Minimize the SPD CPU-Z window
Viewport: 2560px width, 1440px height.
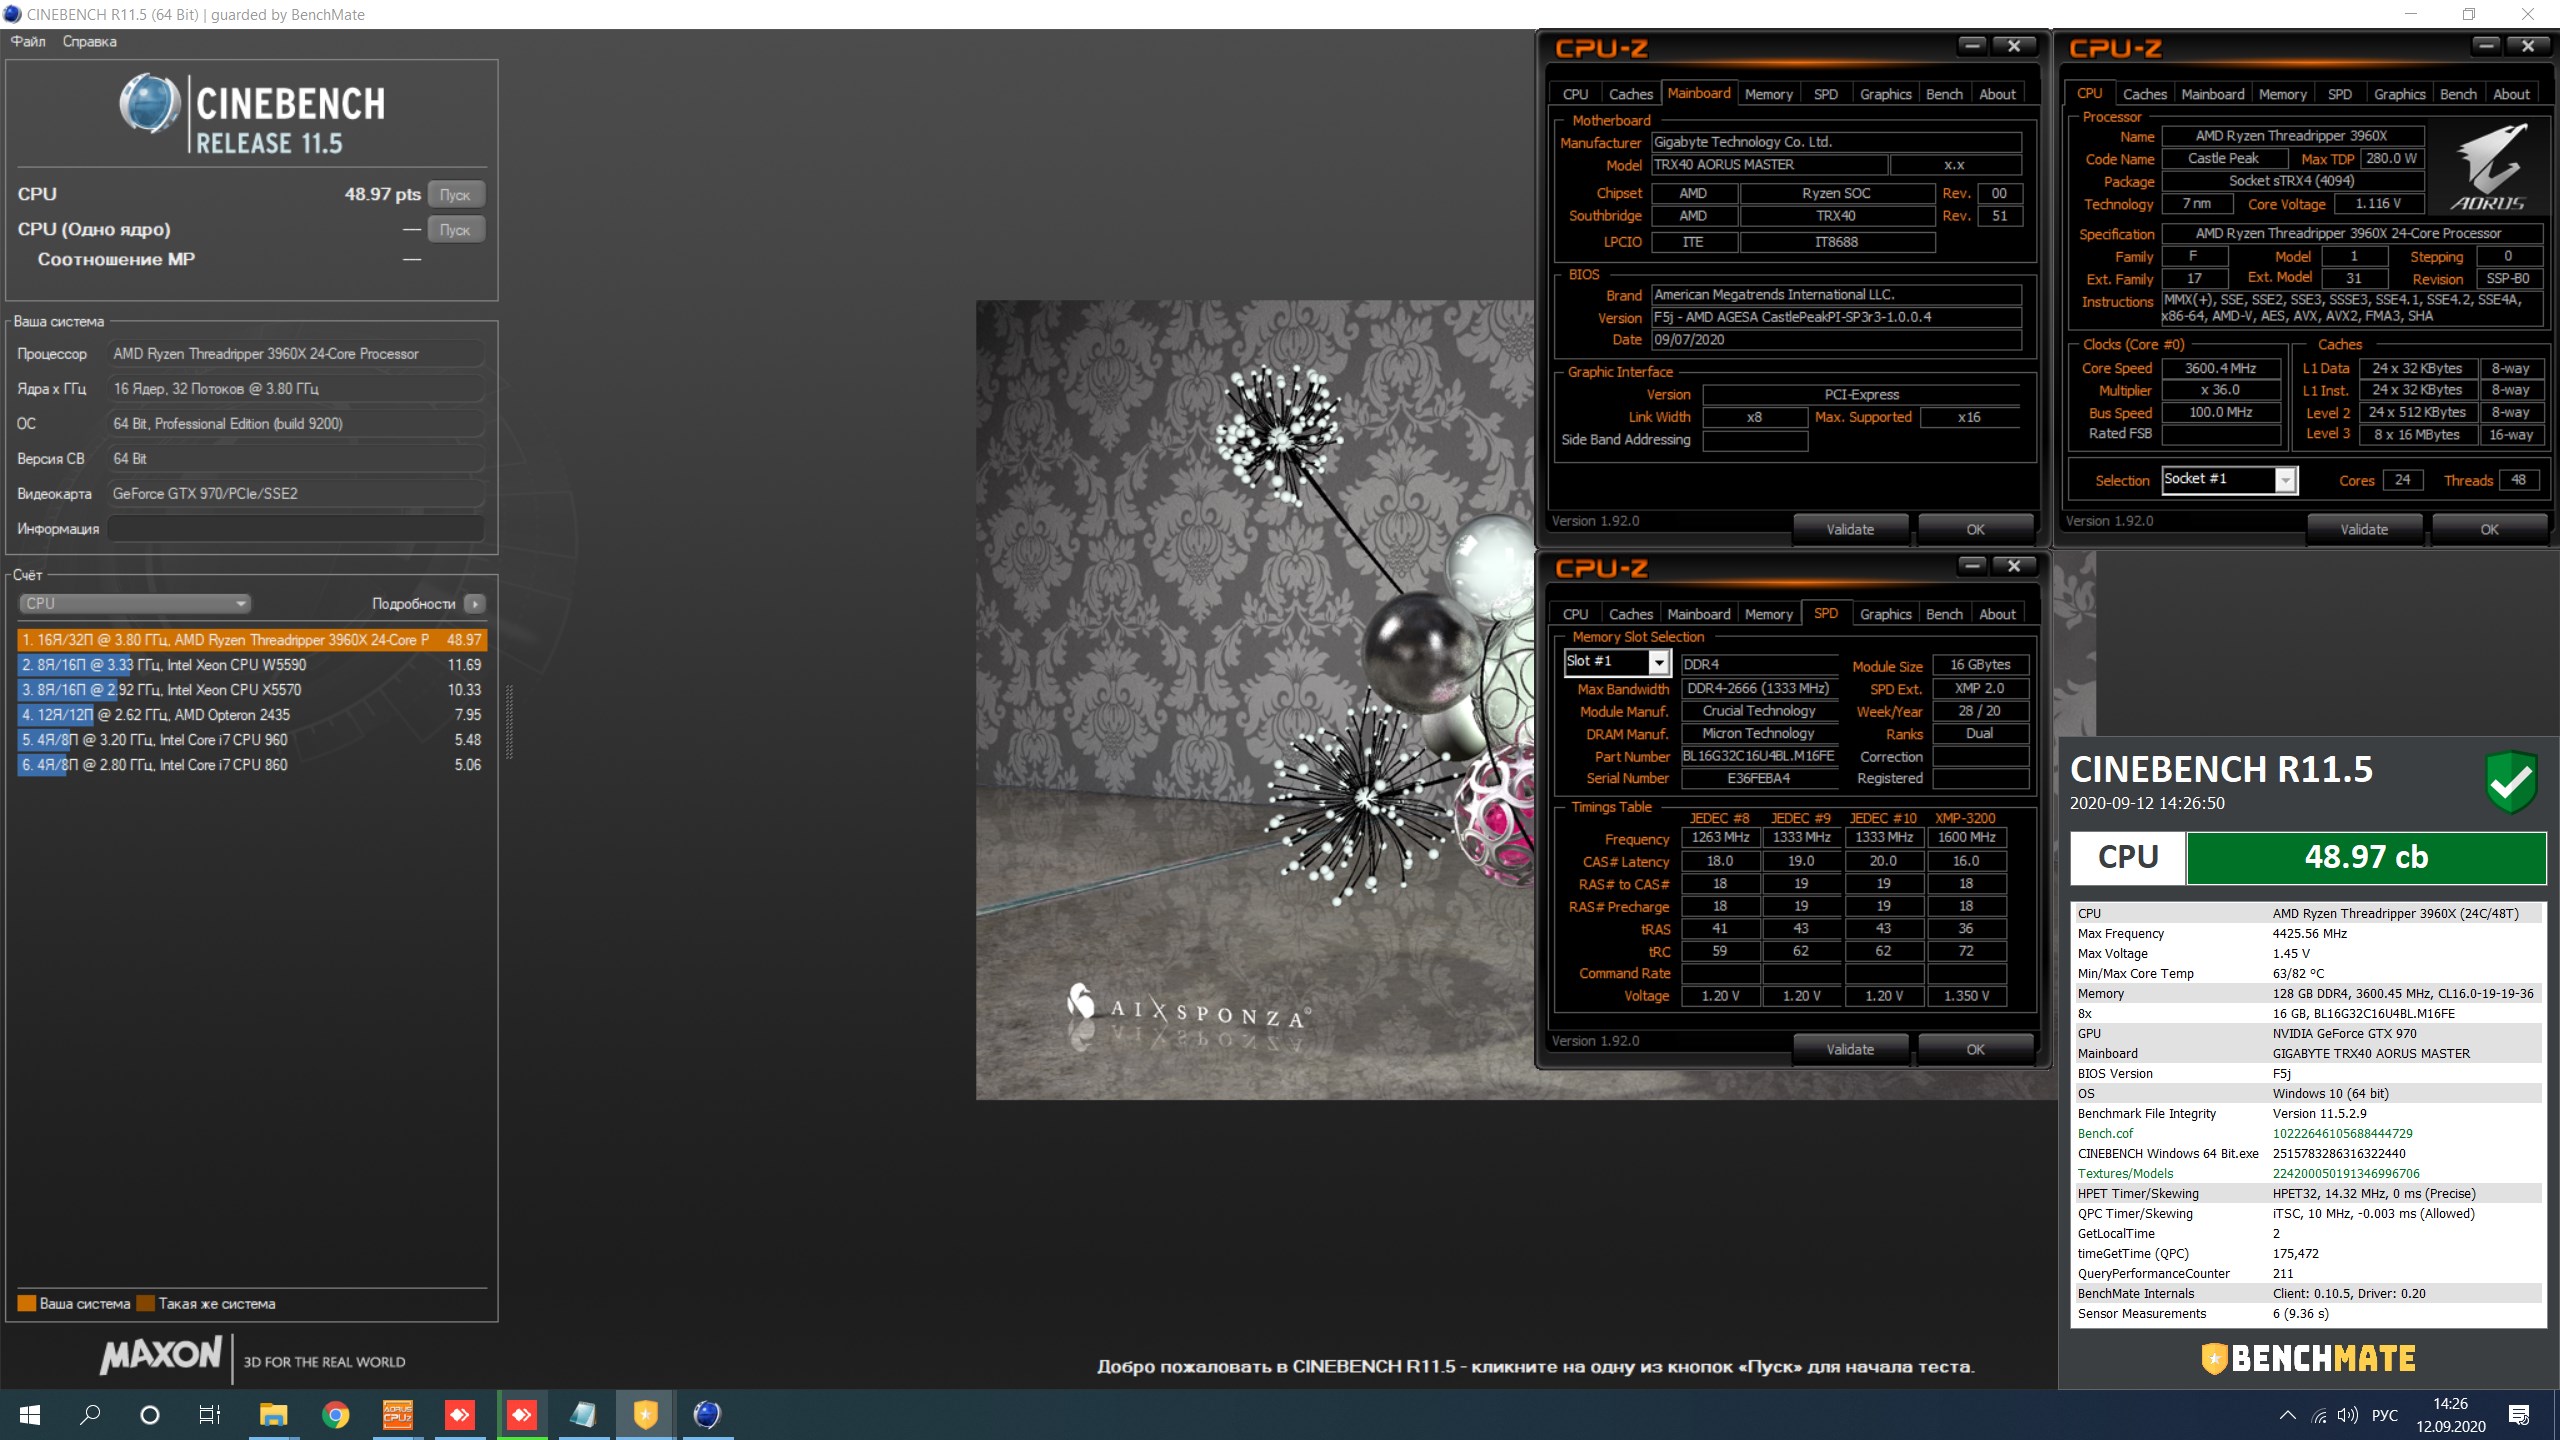[x=1972, y=566]
